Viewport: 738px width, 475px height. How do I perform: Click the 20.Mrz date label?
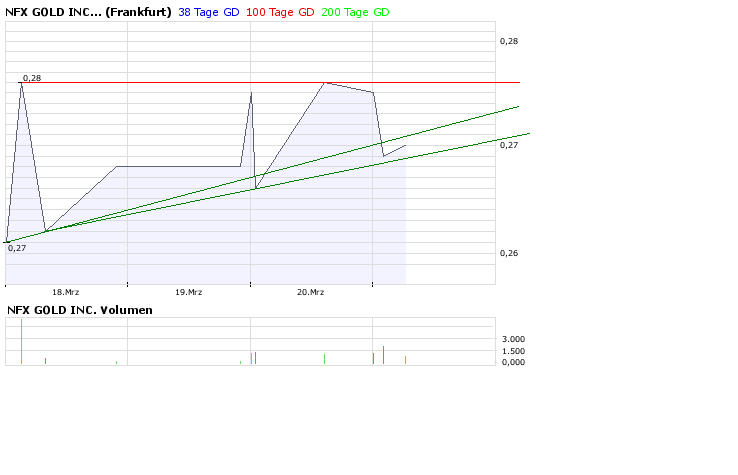click(x=311, y=292)
